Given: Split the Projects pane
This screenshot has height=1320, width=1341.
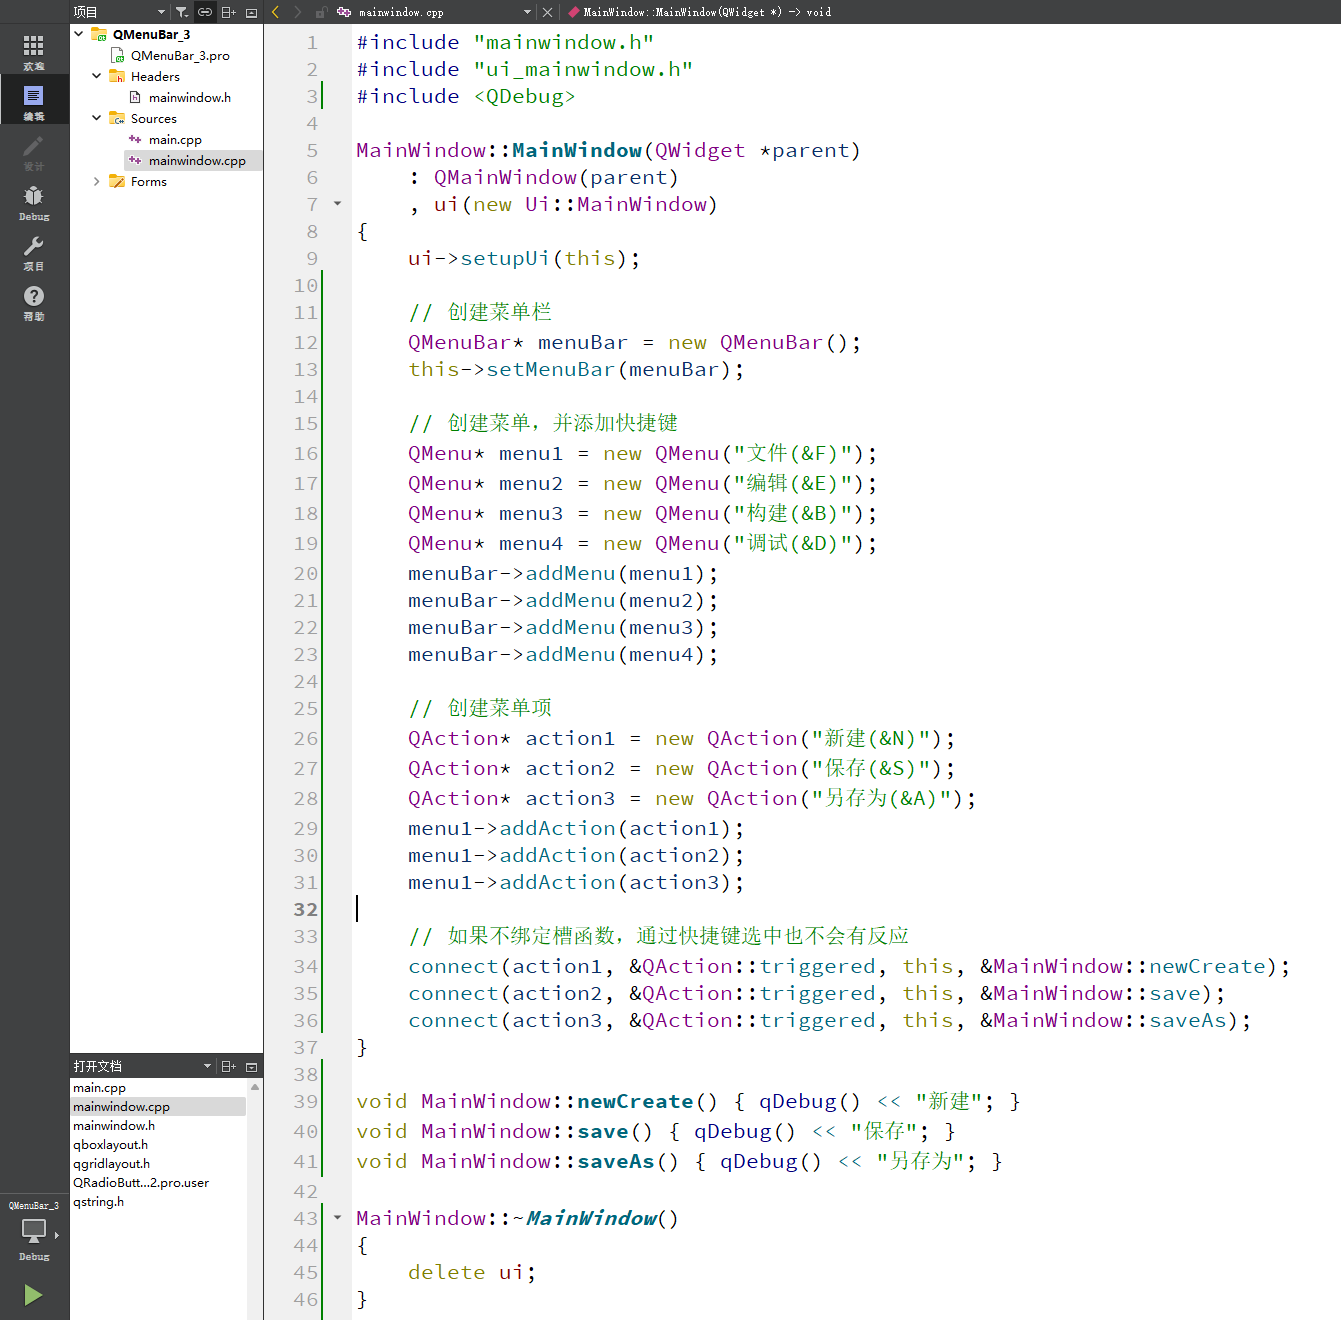Looking at the screenshot, I should pos(228,12).
